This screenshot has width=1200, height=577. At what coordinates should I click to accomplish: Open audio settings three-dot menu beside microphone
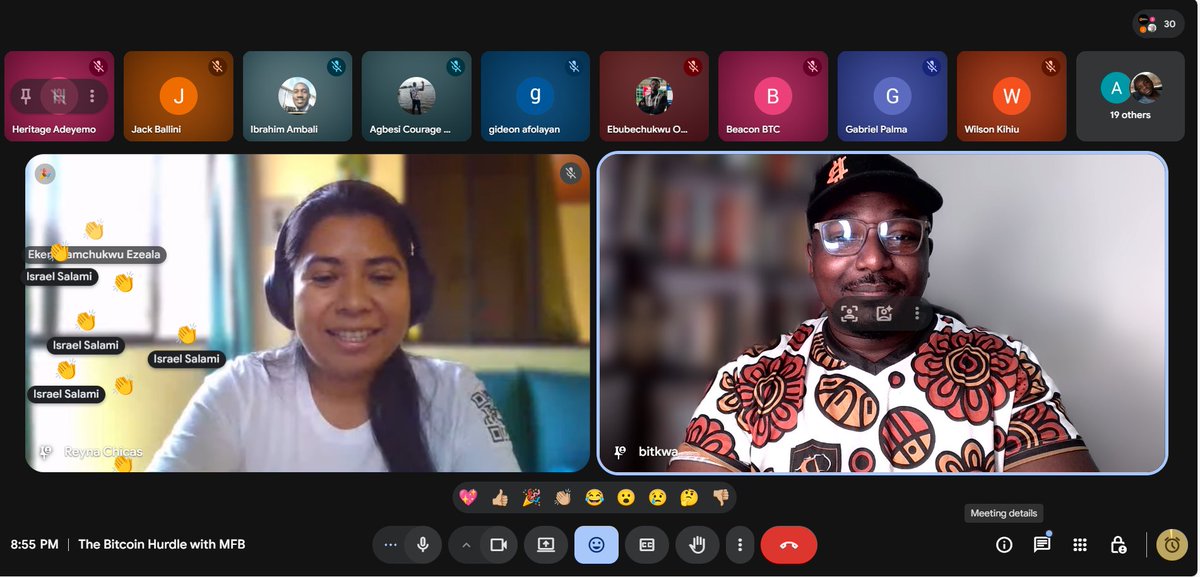coord(390,545)
